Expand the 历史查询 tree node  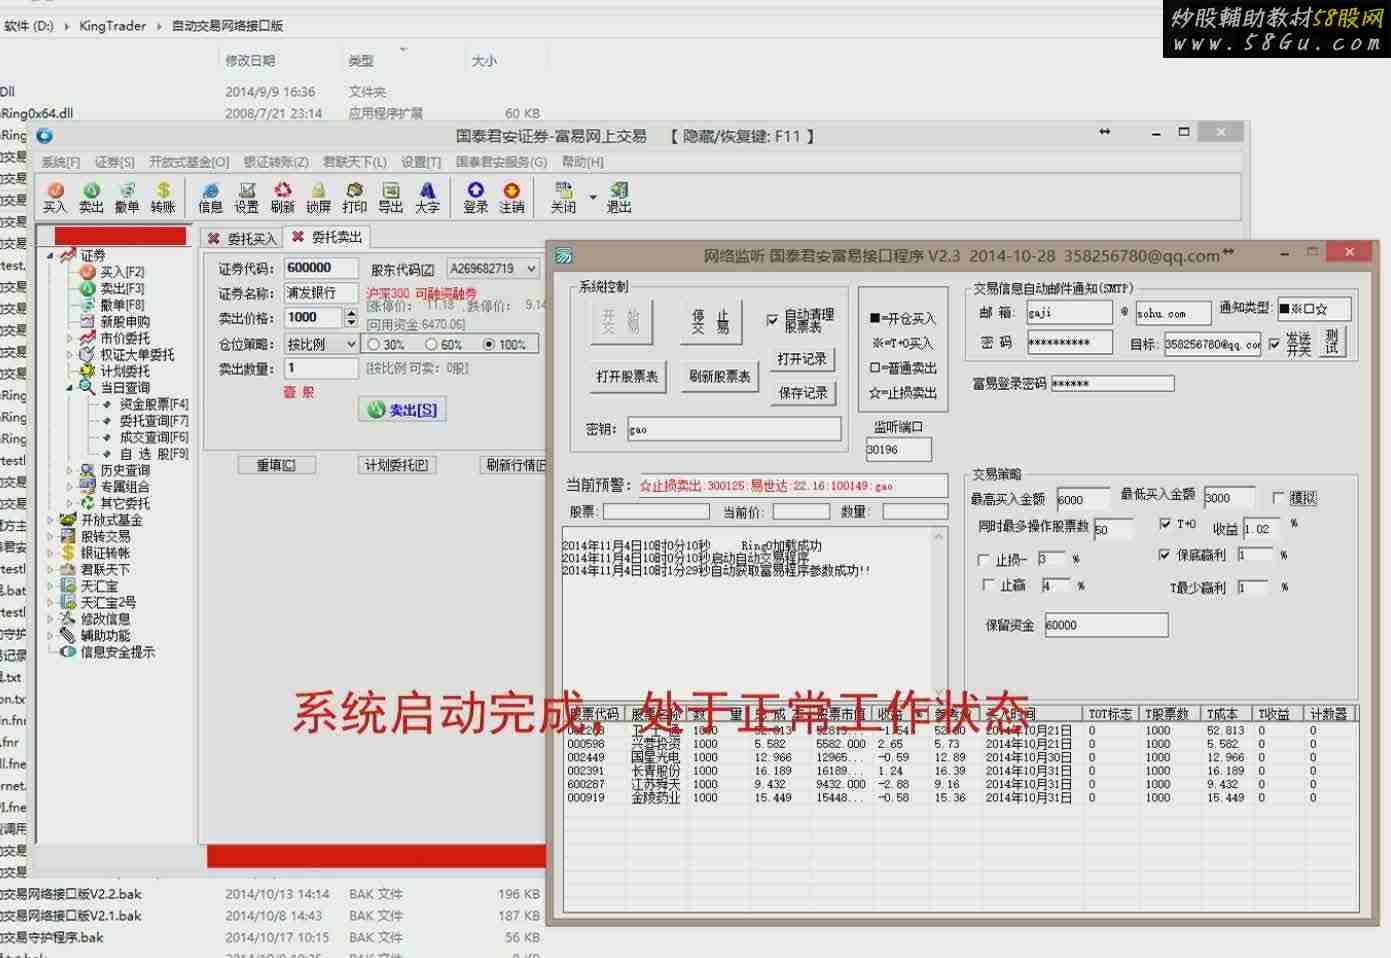[70, 470]
